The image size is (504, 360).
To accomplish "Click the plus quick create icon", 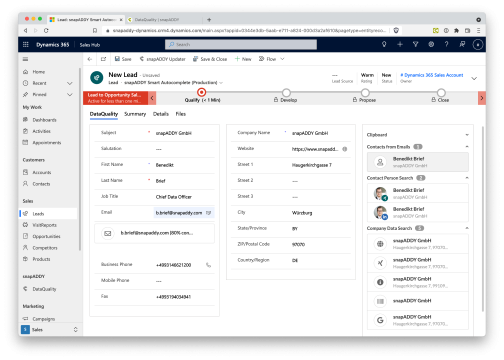I will point(400,44).
